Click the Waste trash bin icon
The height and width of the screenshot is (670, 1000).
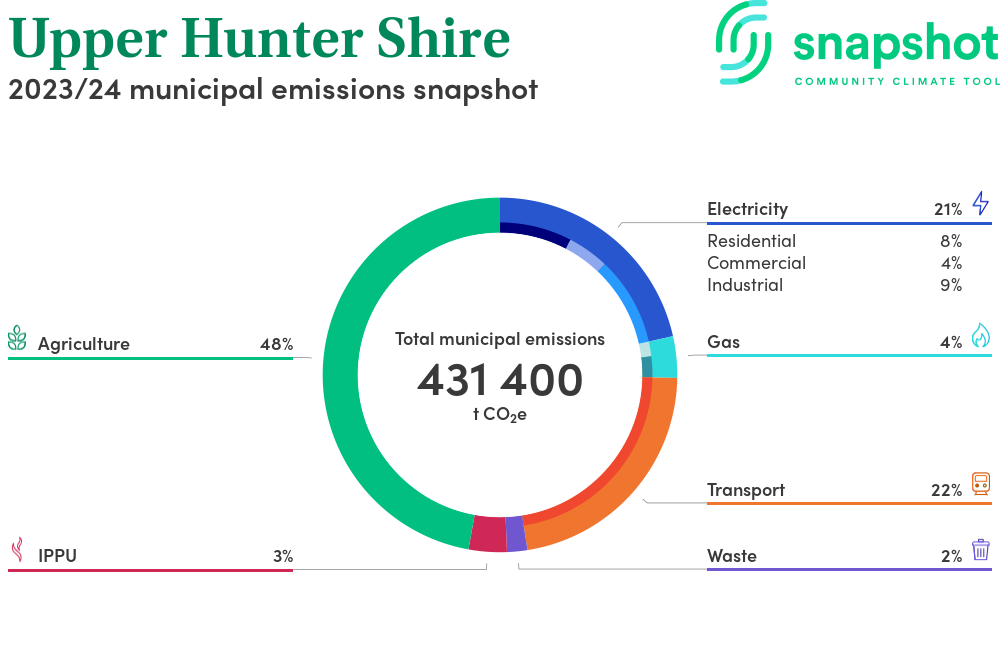980,550
